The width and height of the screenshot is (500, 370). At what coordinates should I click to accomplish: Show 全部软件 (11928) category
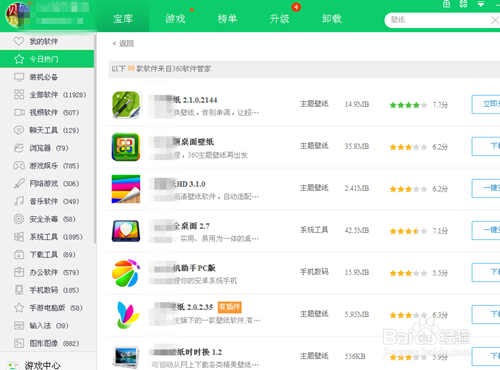47,95
